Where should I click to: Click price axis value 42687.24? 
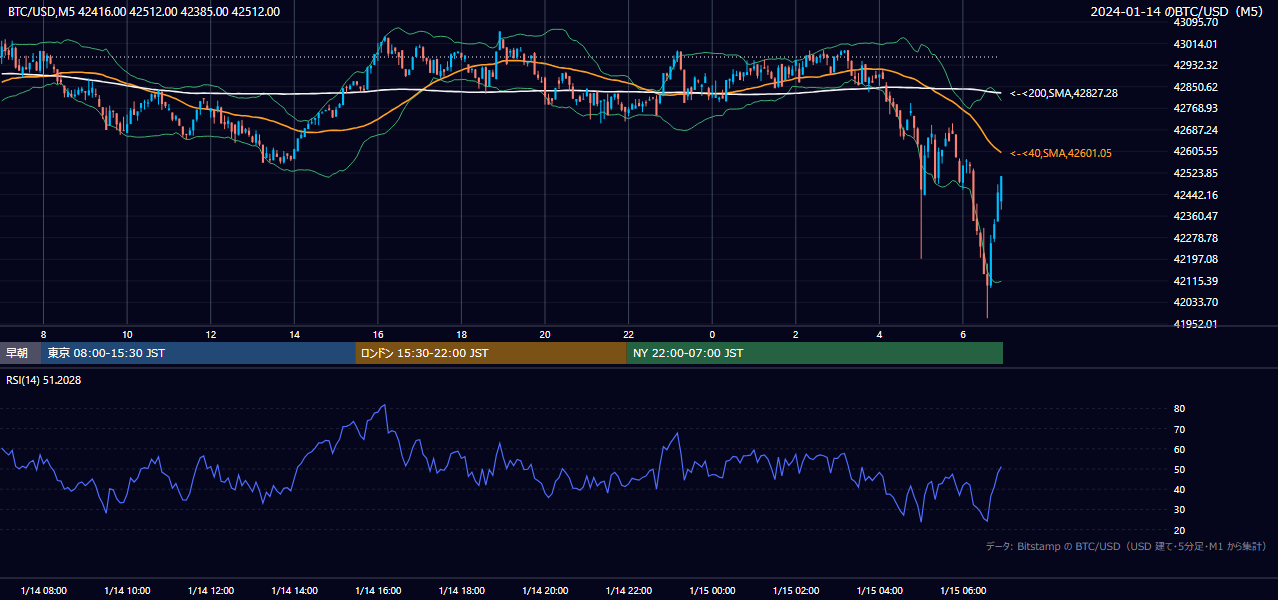[x=1195, y=130]
